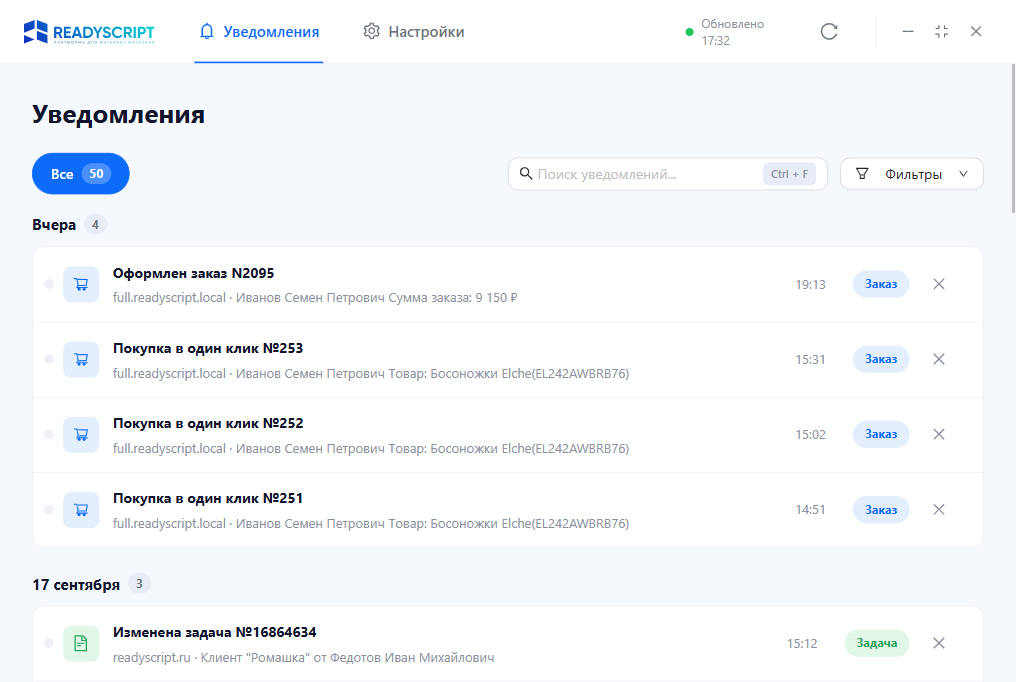Screen dimensions: 1016x682
Task: Dismiss the Оформлен заказ N2095 notification
Action: (939, 284)
